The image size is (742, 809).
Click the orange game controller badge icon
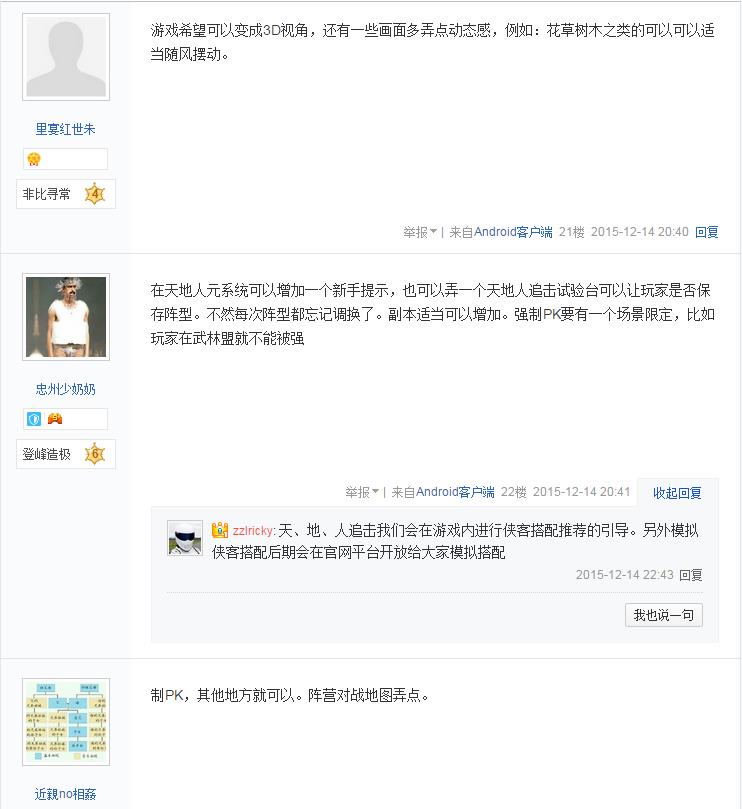(55, 418)
